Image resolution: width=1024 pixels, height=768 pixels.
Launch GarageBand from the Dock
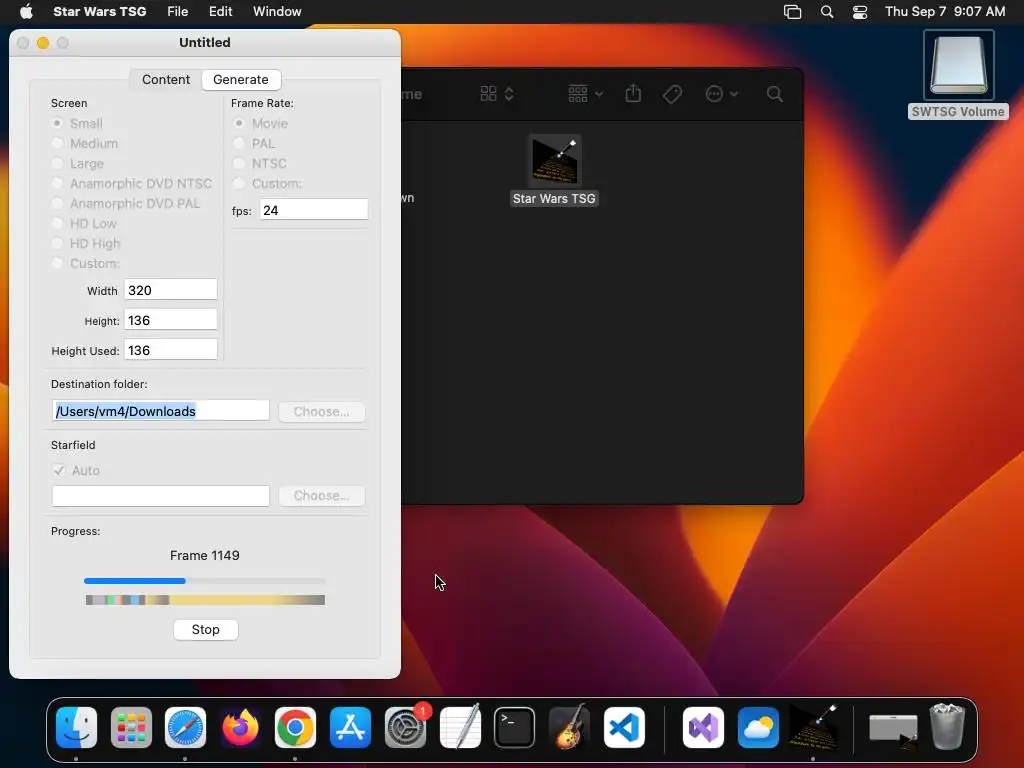[x=569, y=728]
